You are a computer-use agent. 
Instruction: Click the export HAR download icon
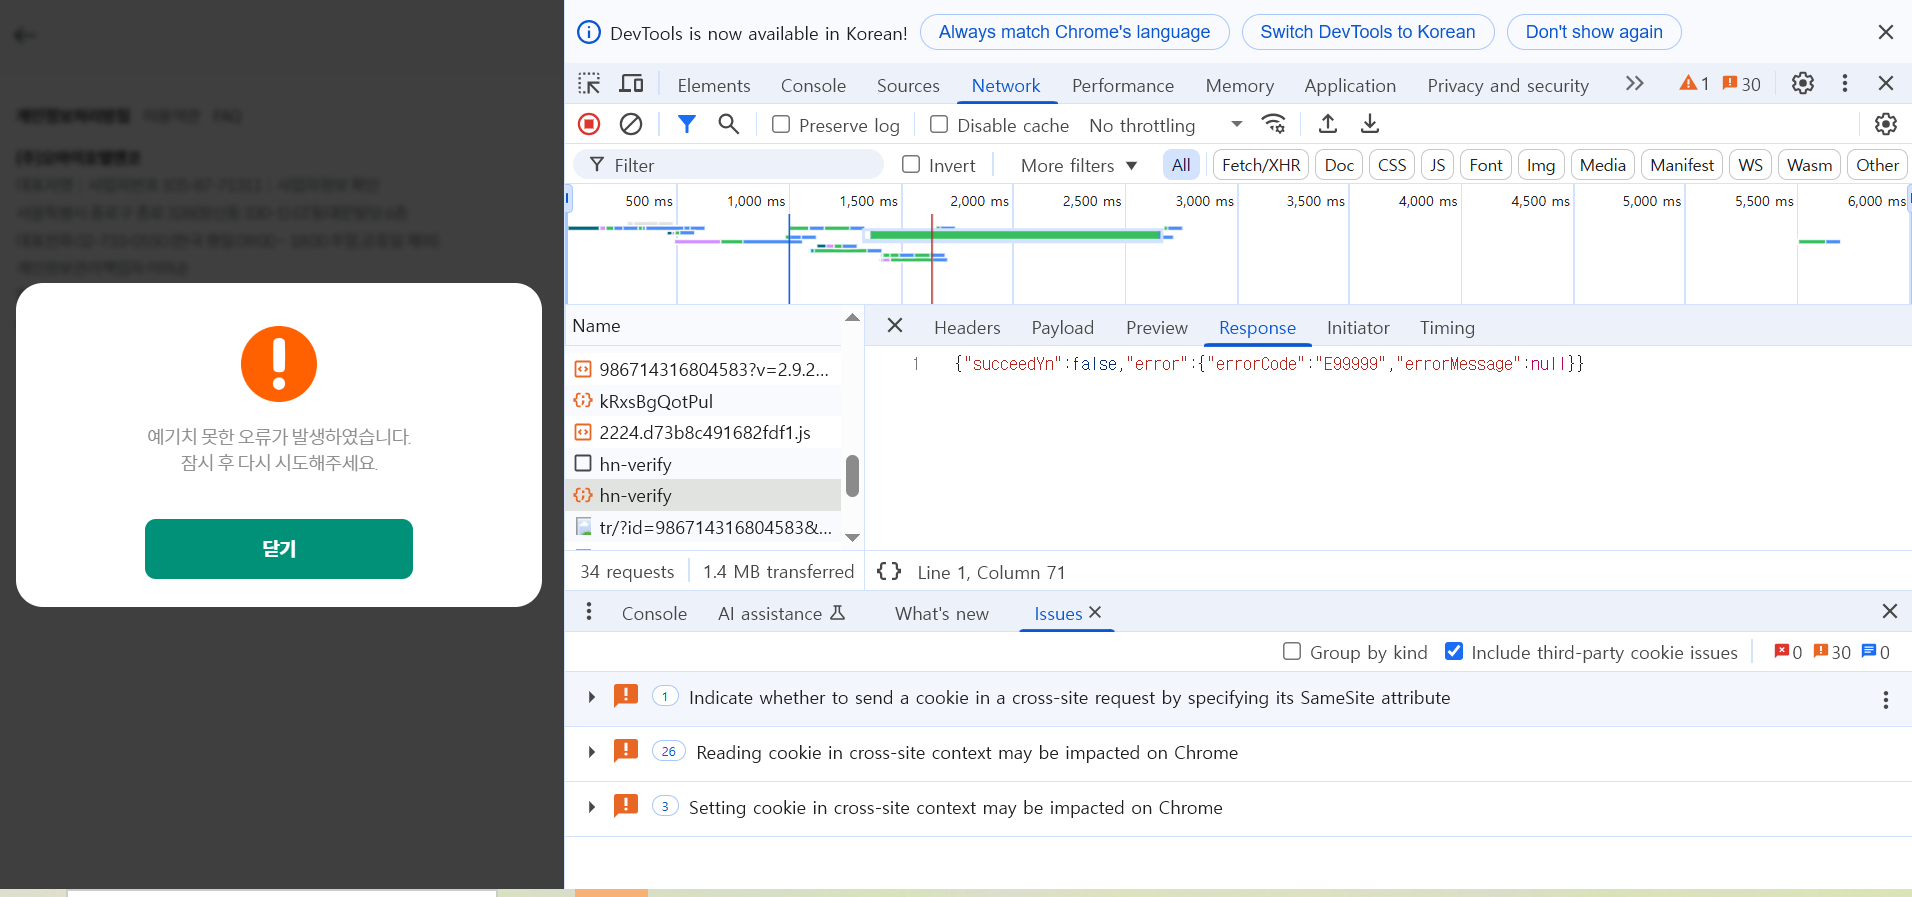coord(1370,124)
